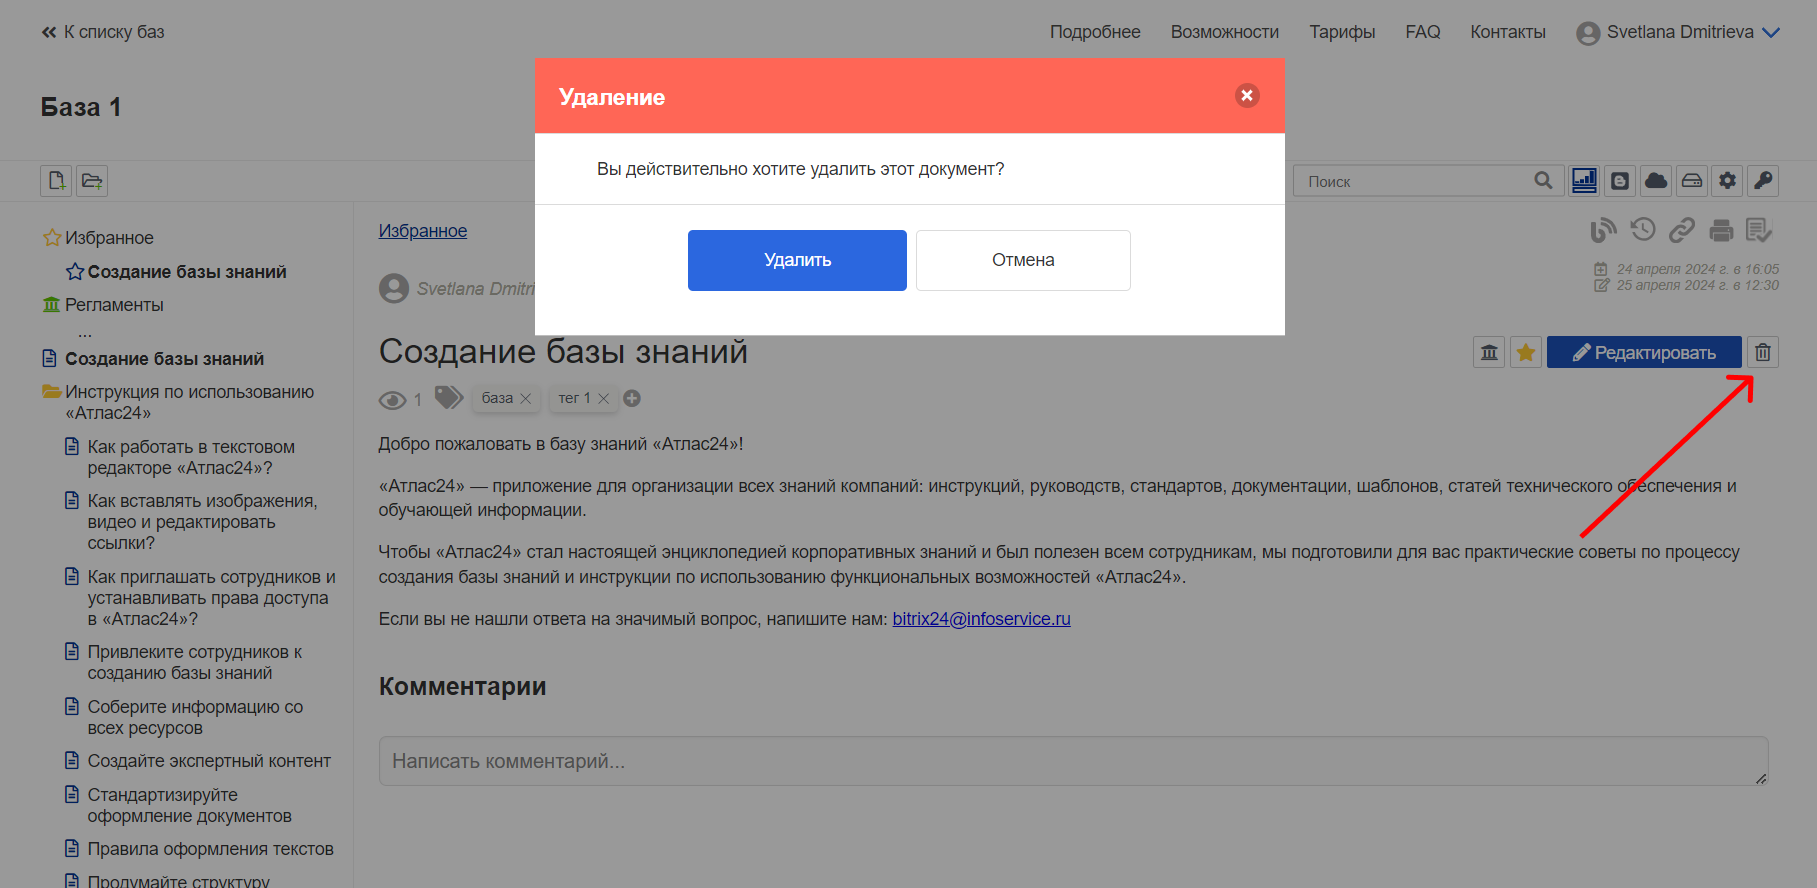The height and width of the screenshot is (888, 1817).
Task: Open Стандартизируйте оформление документов article
Action: point(189,805)
